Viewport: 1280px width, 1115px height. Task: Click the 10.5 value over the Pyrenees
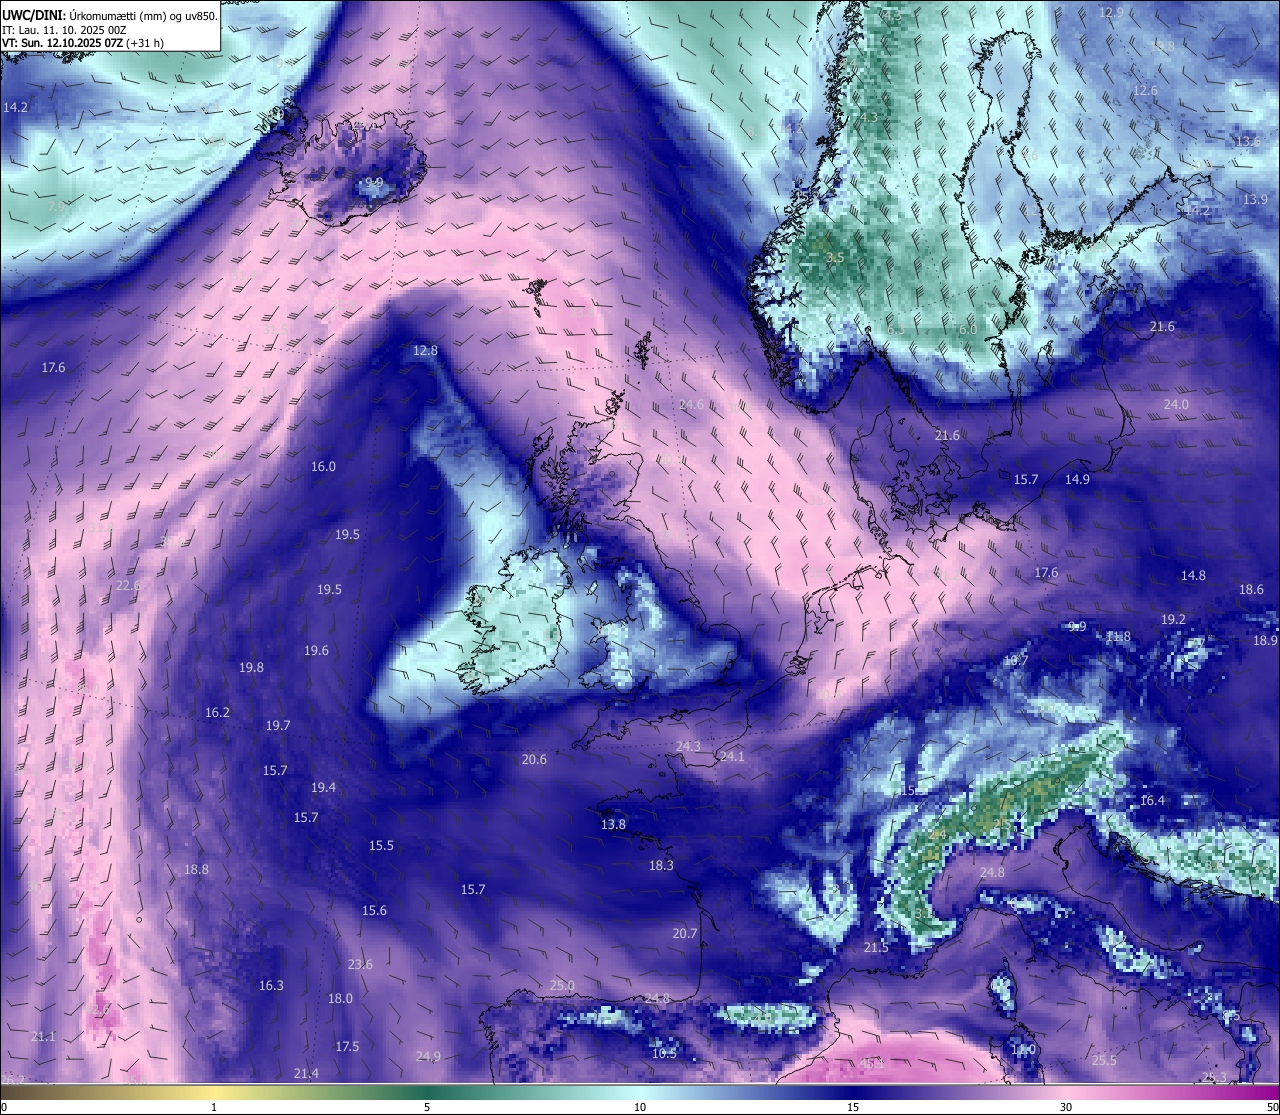tap(664, 1054)
